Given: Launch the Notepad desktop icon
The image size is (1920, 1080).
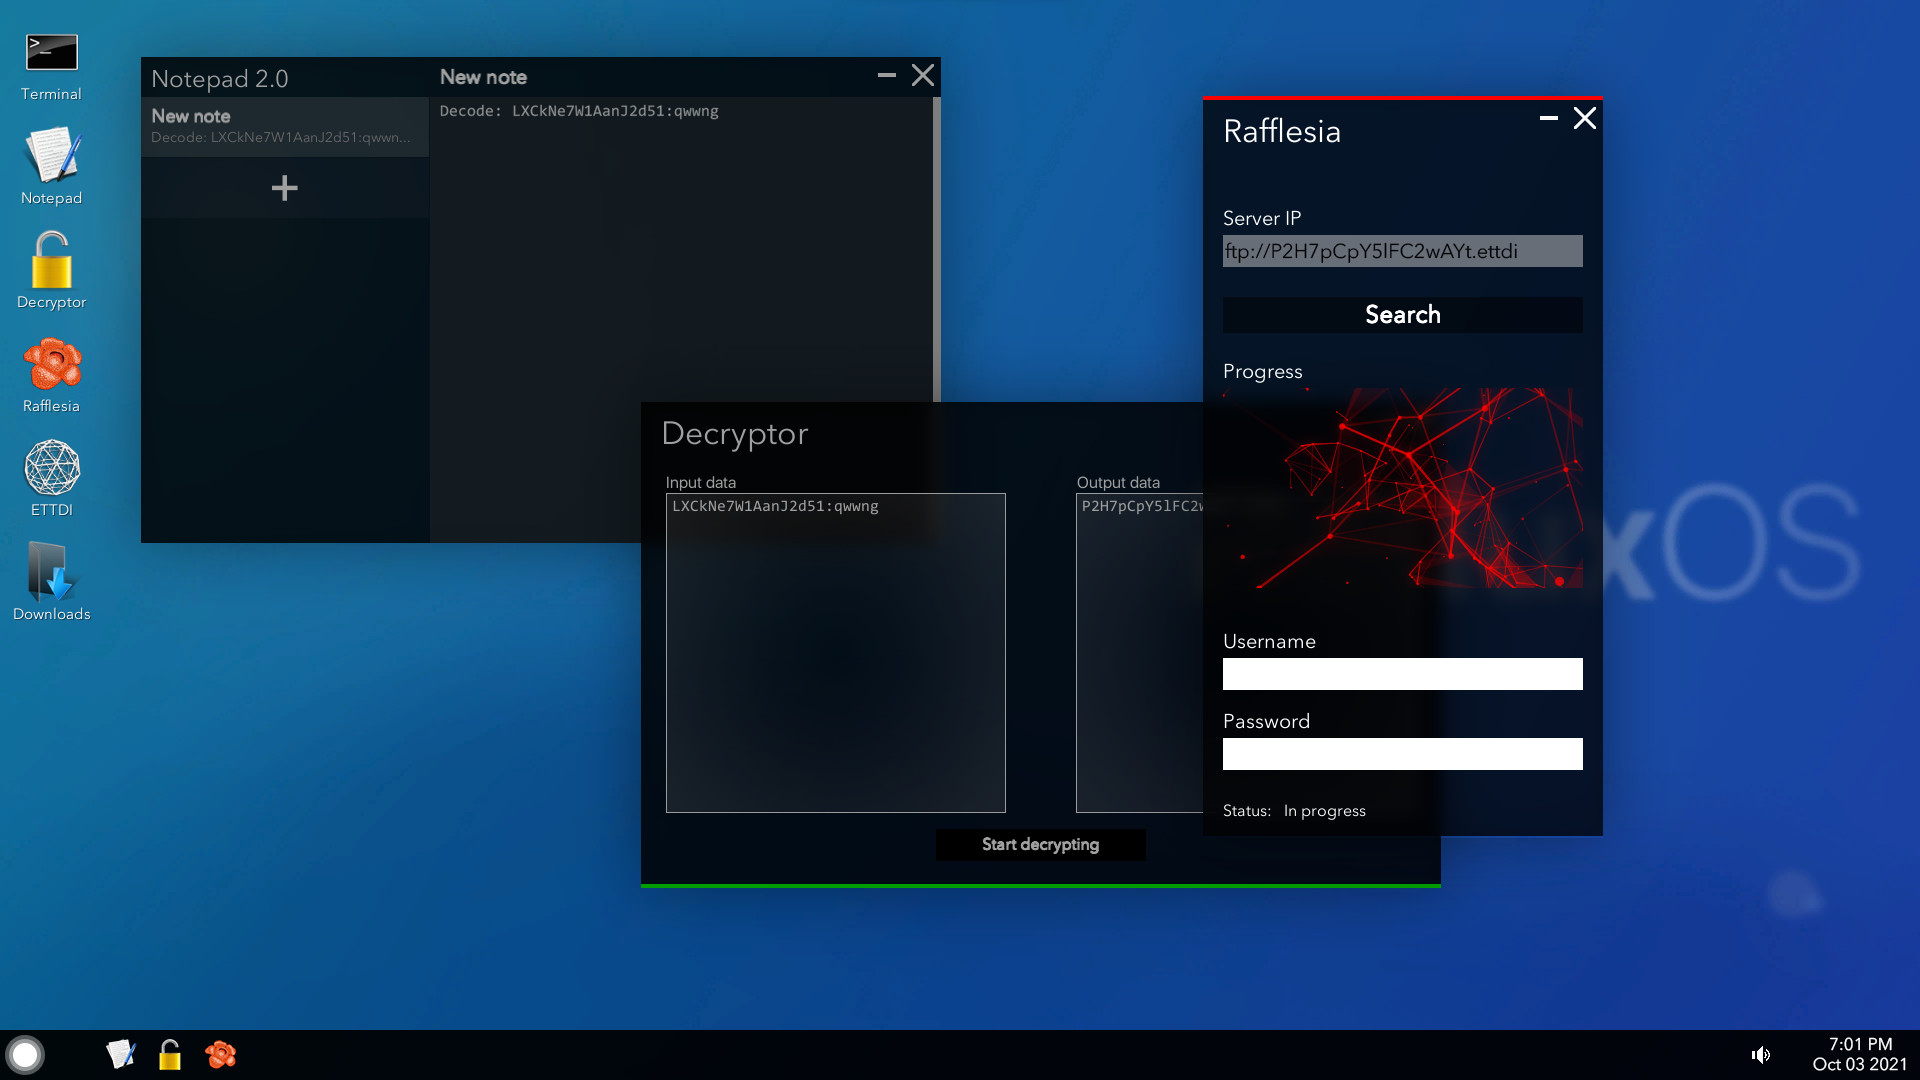Looking at the screenshot, I should [51, 160].
